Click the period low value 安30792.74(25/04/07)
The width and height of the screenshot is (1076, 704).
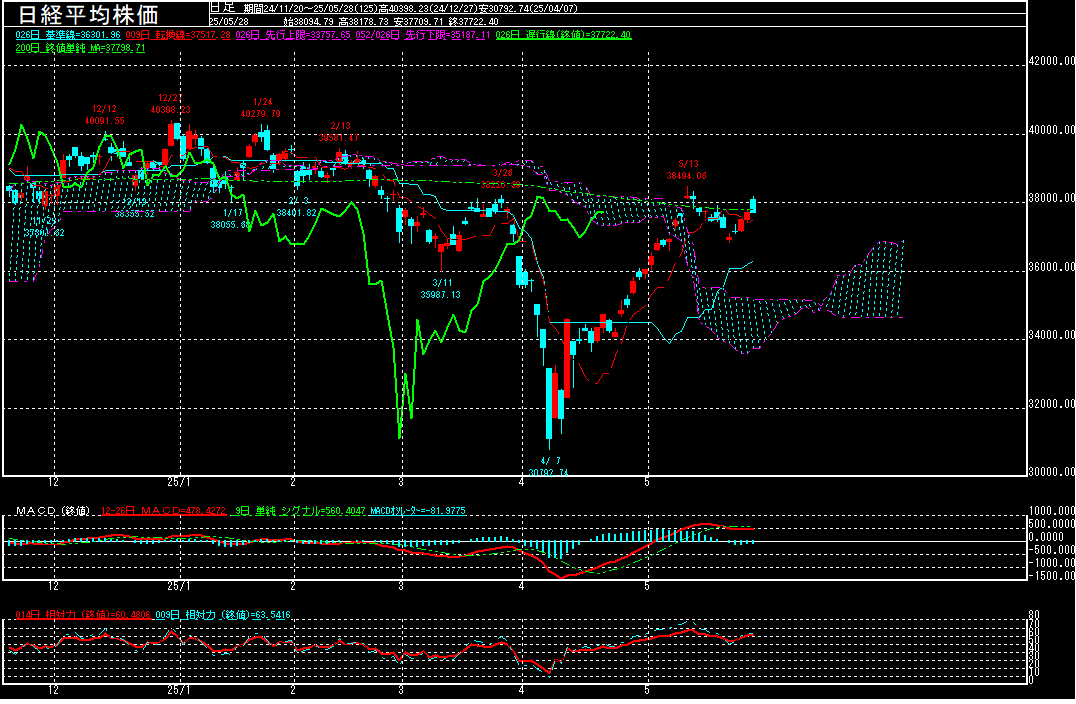[x=528, y=9]
